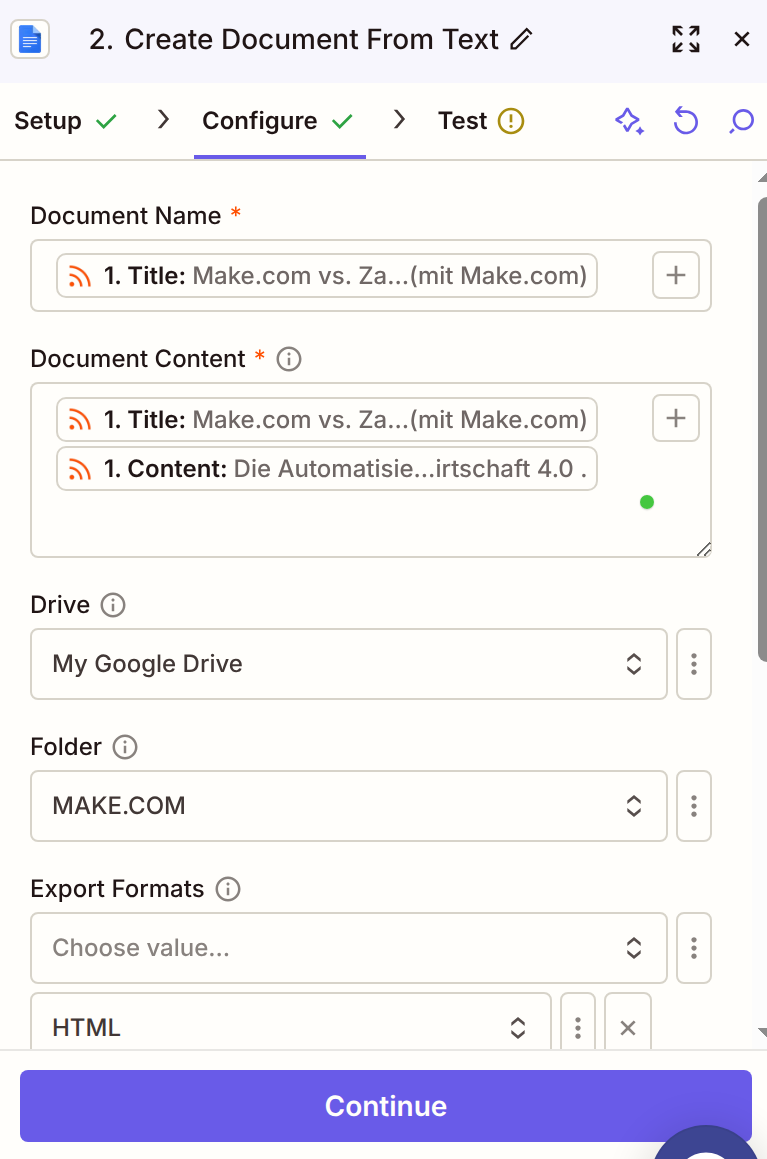Click the resize handle of content box

pyautogui.click(x=704, y=549)
